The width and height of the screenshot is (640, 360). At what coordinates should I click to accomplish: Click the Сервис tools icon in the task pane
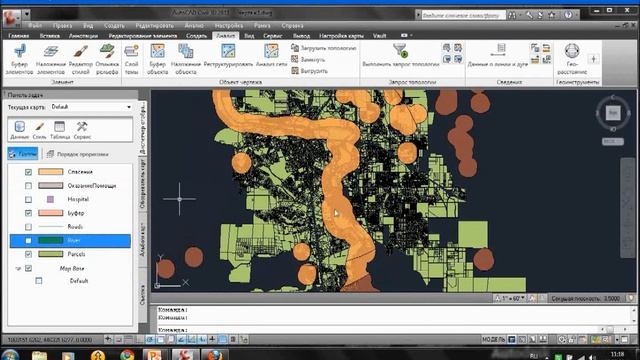[82, 127]
